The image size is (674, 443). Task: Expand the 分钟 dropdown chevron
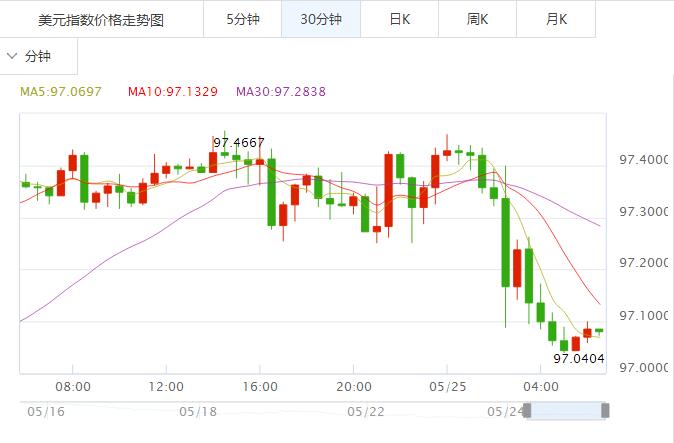[x=13, y=57]
